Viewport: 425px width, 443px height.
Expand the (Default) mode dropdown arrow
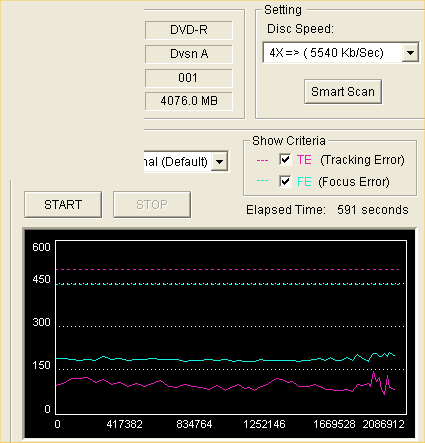(219, 162)
